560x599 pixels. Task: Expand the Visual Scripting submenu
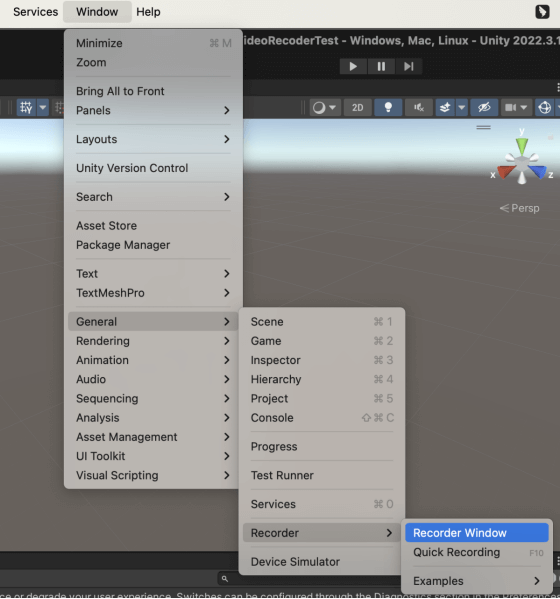[x=153, y=476]
